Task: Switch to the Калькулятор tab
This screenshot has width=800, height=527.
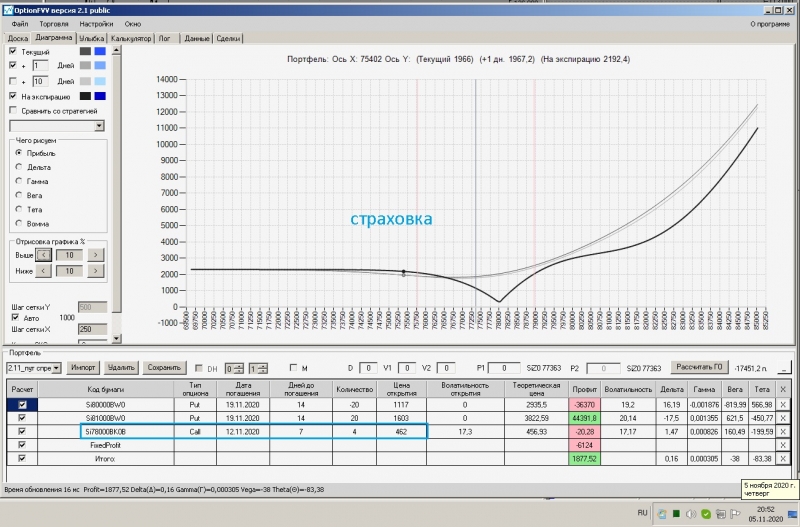Action: pos(131,38)
